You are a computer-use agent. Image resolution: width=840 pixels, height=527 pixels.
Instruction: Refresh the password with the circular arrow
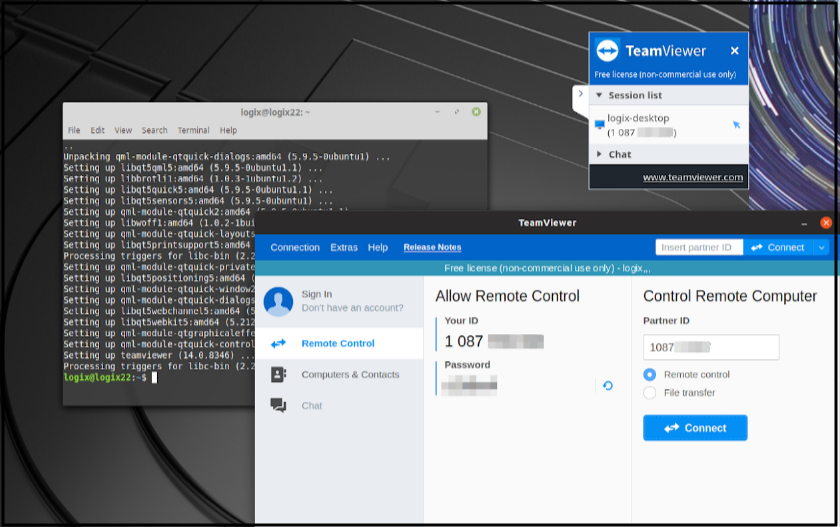608,386
